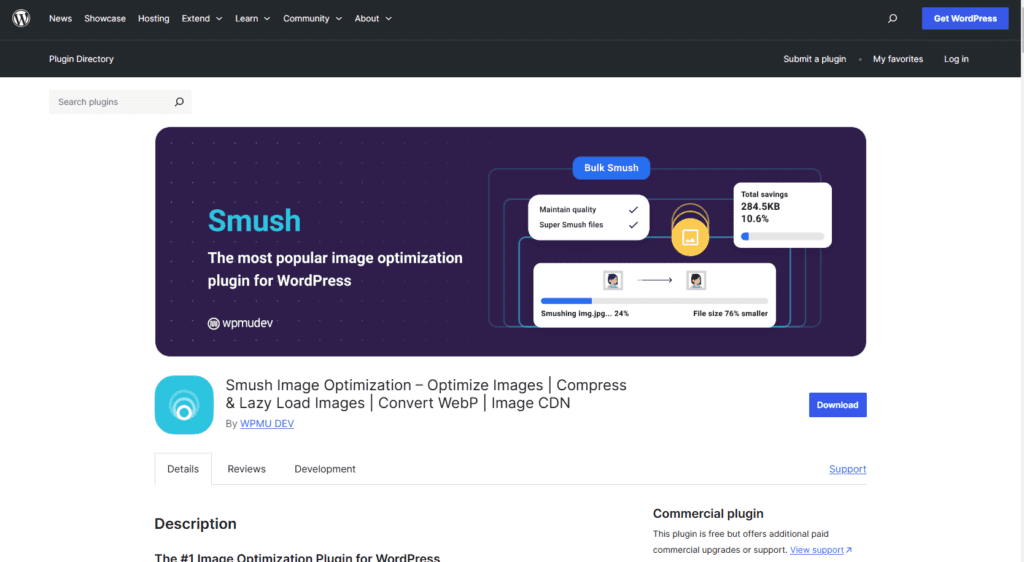Screen dimensions: 1024x562
Task: Open the Support link
Action: coord(848,469)
